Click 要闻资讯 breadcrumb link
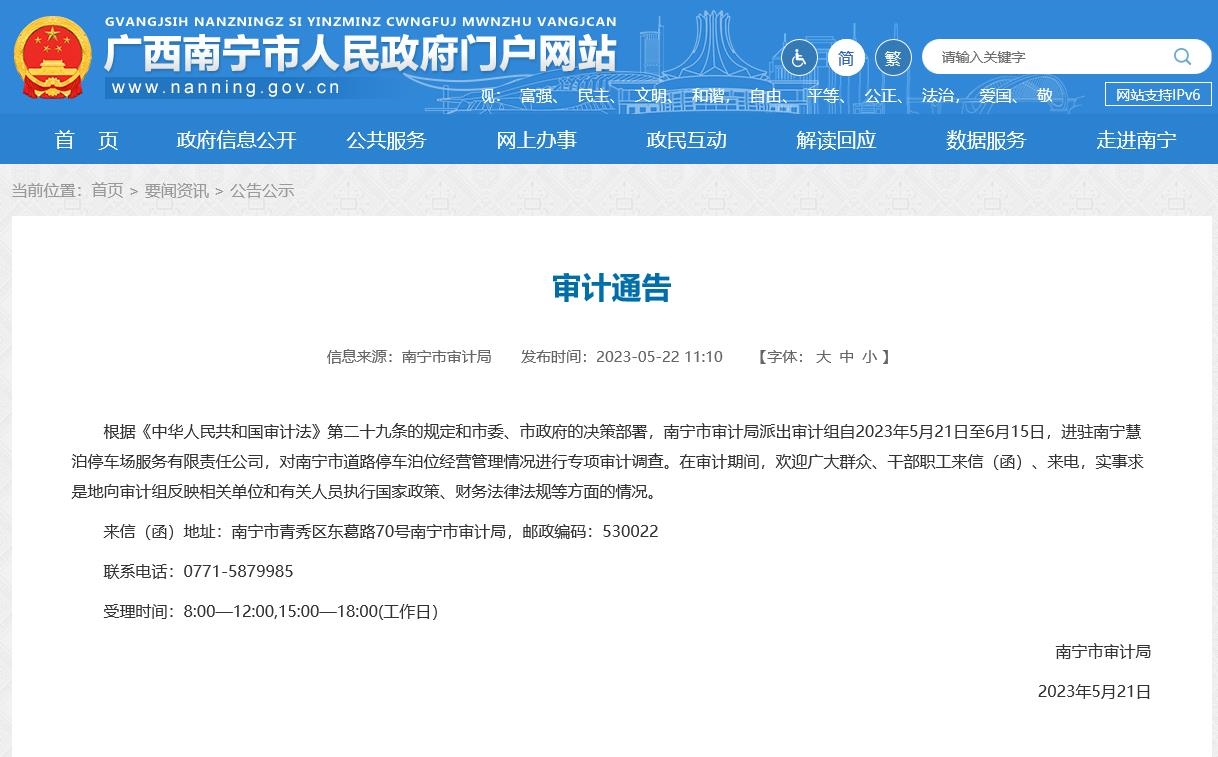Screen dimensions: 1218x757 click(x=176, y=191)
